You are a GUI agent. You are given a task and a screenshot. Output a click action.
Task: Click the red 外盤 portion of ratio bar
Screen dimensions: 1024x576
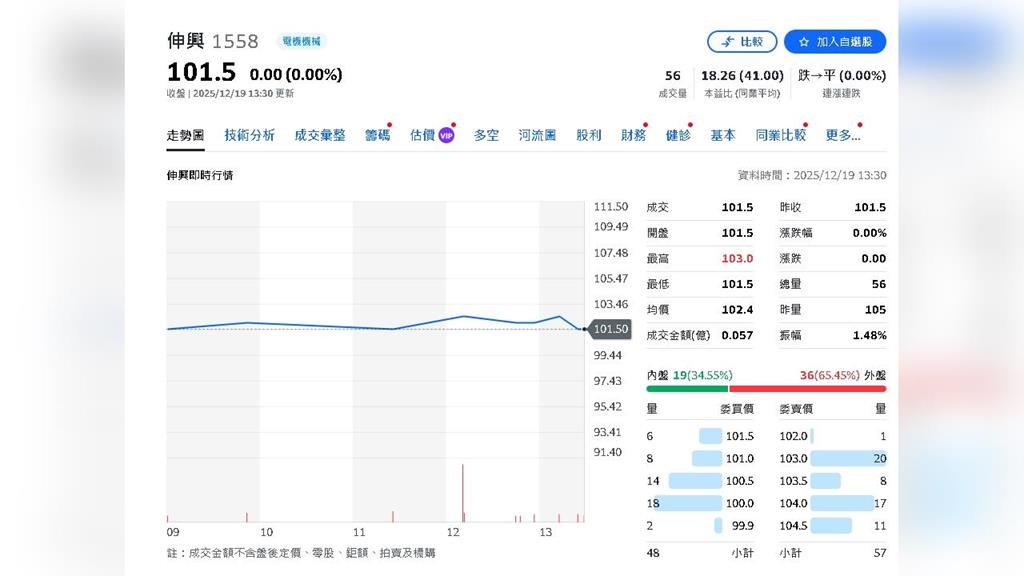click(807, 388)
